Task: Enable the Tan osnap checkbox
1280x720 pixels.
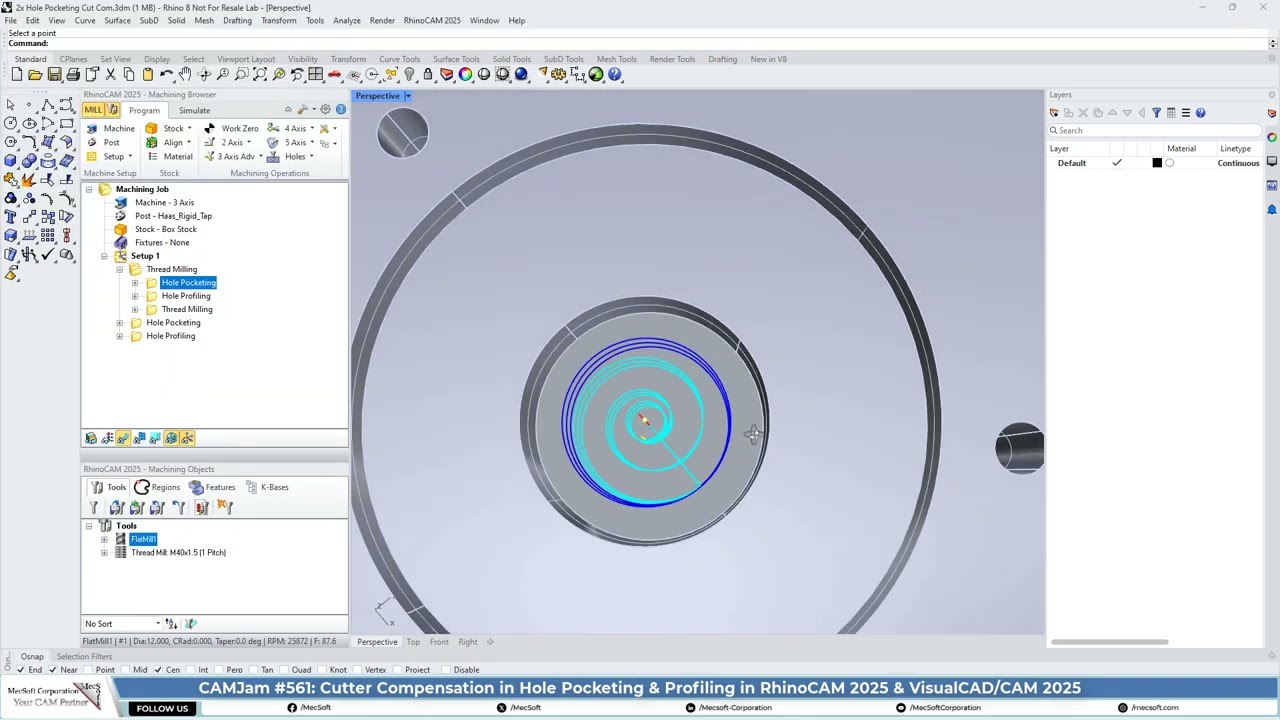Action: point(254,670)
